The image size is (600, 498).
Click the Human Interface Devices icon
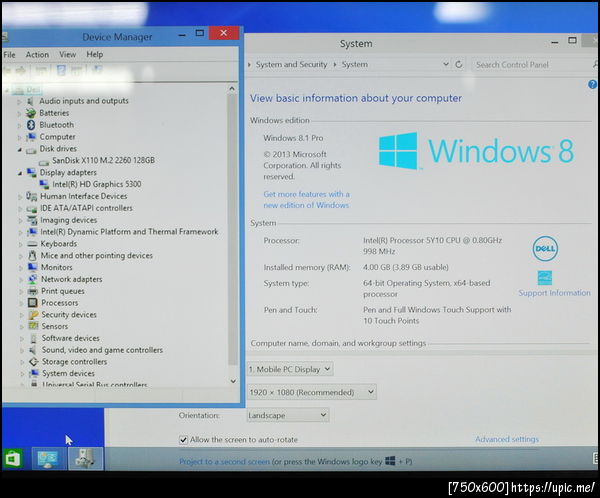[x=31, y=196]
